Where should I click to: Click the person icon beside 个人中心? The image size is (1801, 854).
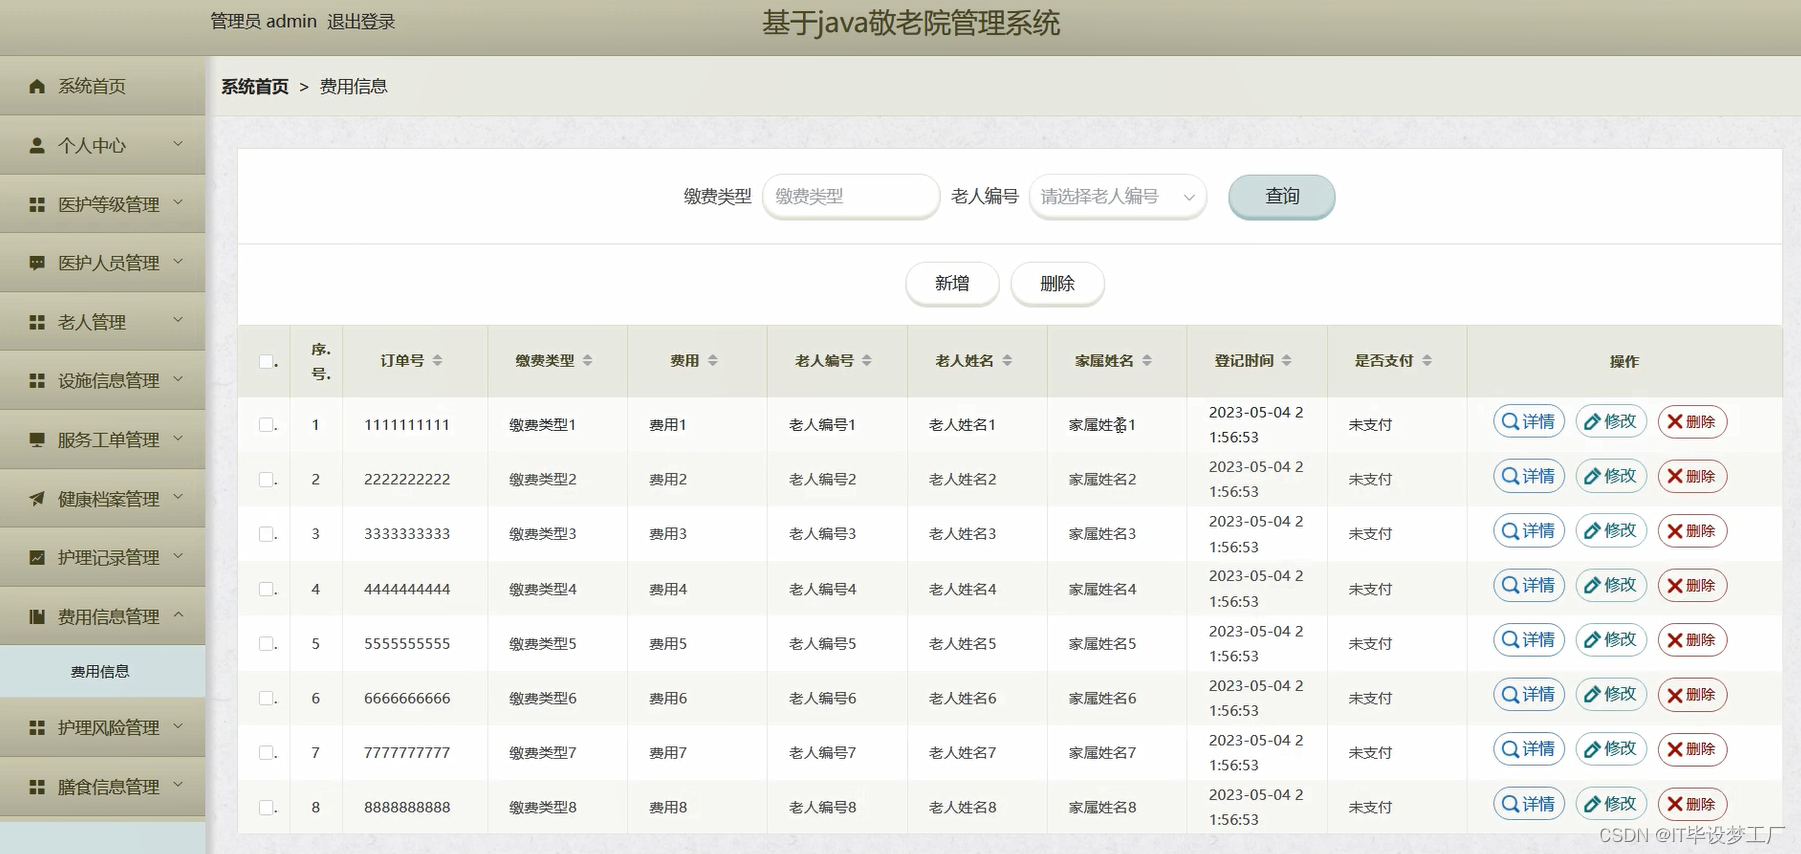point(37,145)
